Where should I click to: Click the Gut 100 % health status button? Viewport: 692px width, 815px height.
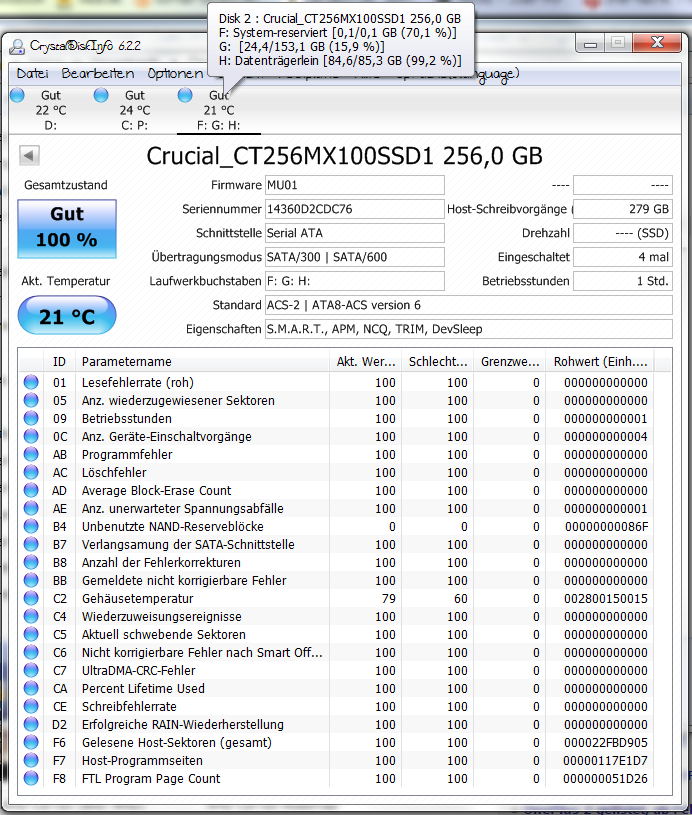67,228
